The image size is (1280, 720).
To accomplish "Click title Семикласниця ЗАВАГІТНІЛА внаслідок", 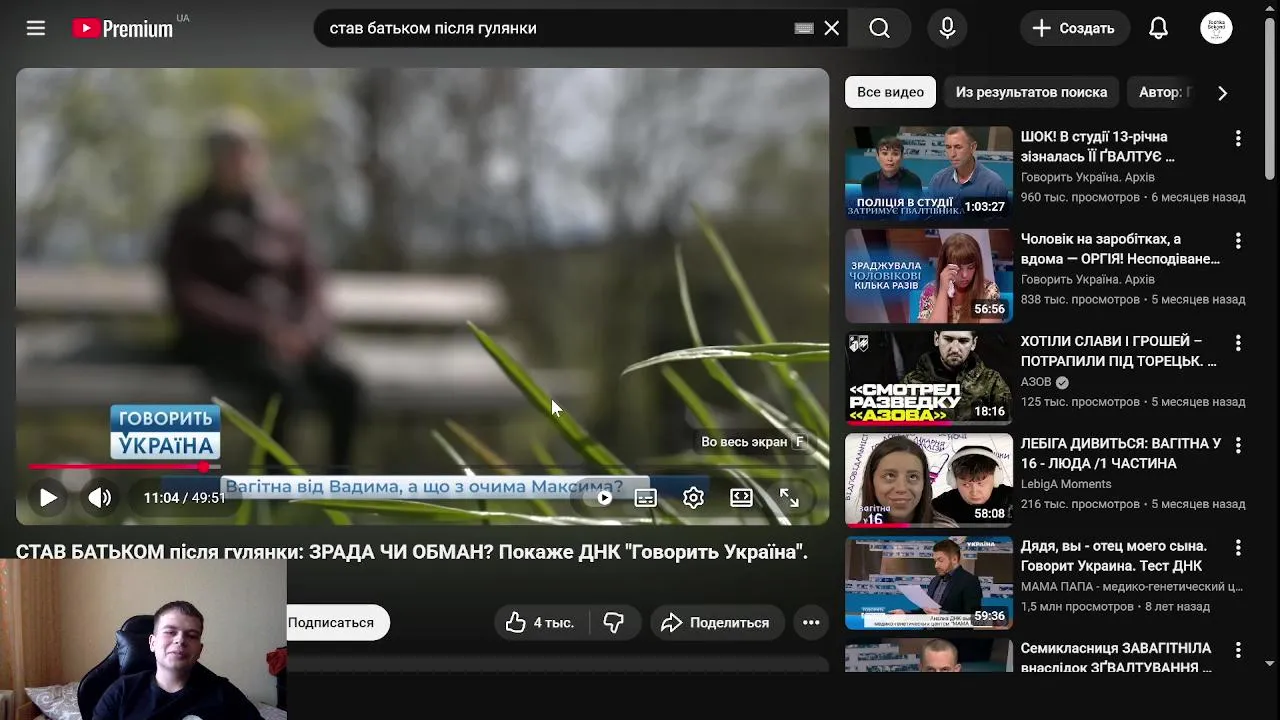I will pyautogui.click(x=1116, y=657).
